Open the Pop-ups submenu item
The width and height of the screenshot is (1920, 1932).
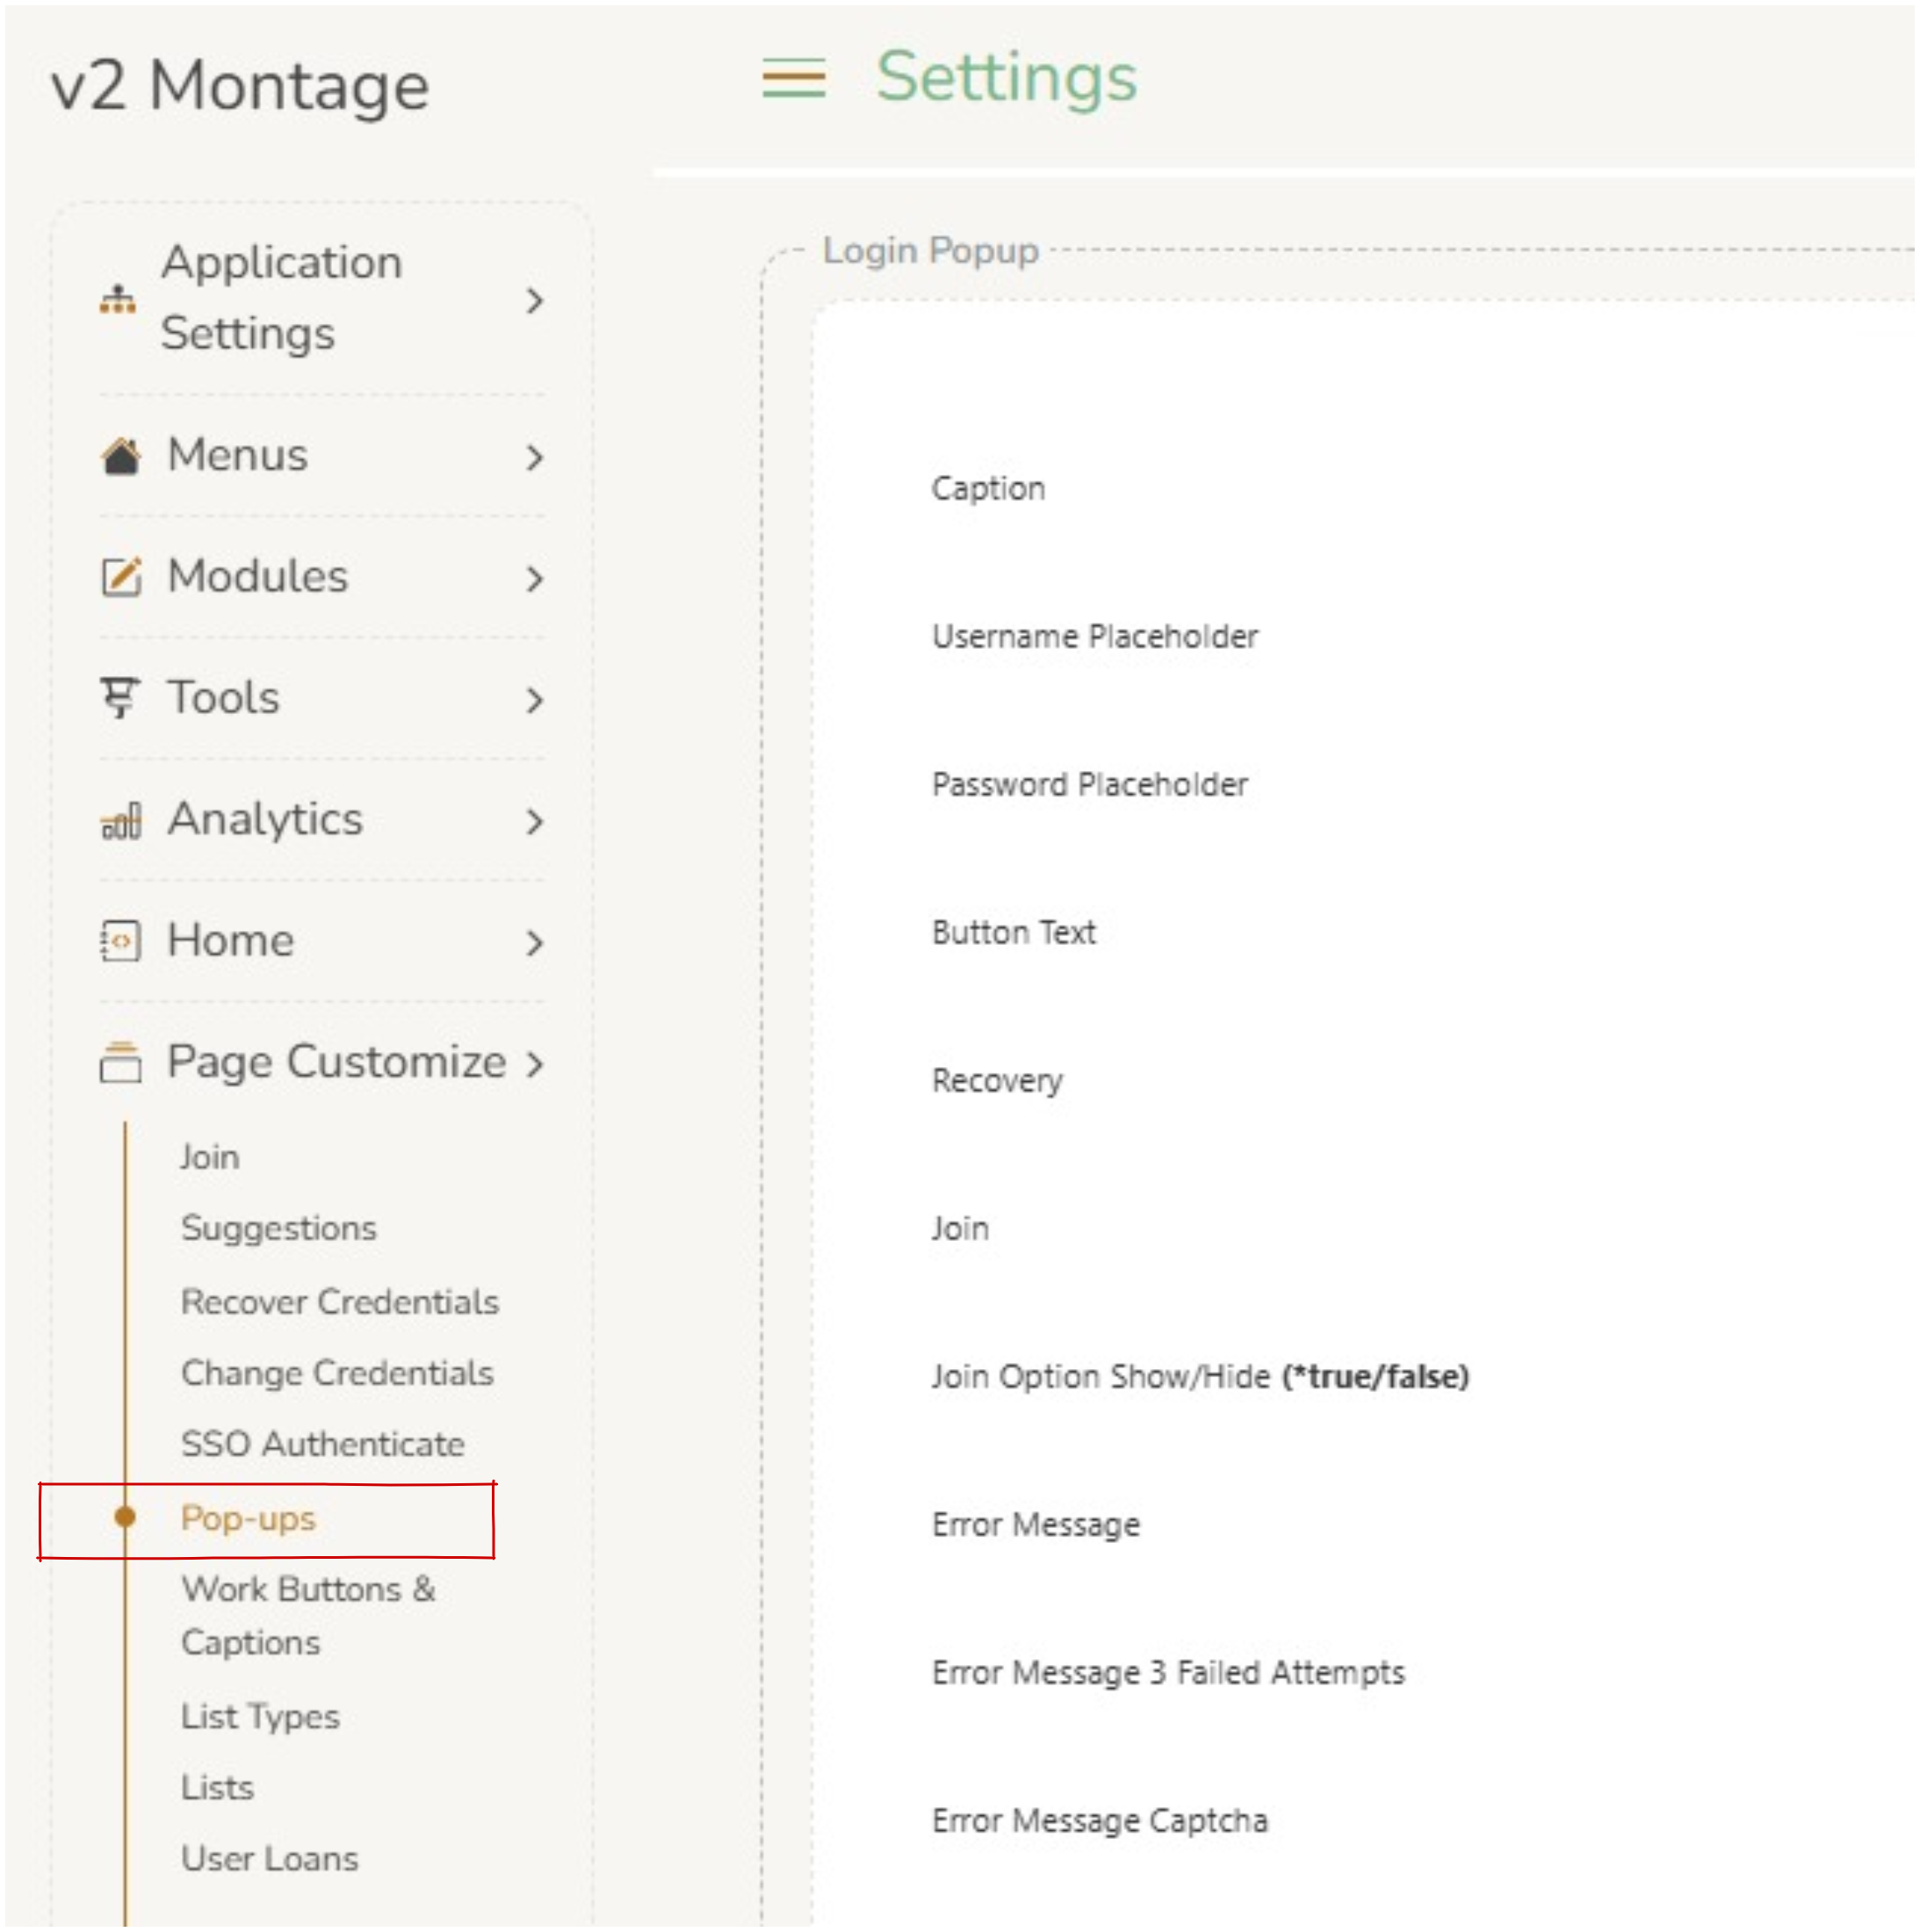pos(248,1518)
